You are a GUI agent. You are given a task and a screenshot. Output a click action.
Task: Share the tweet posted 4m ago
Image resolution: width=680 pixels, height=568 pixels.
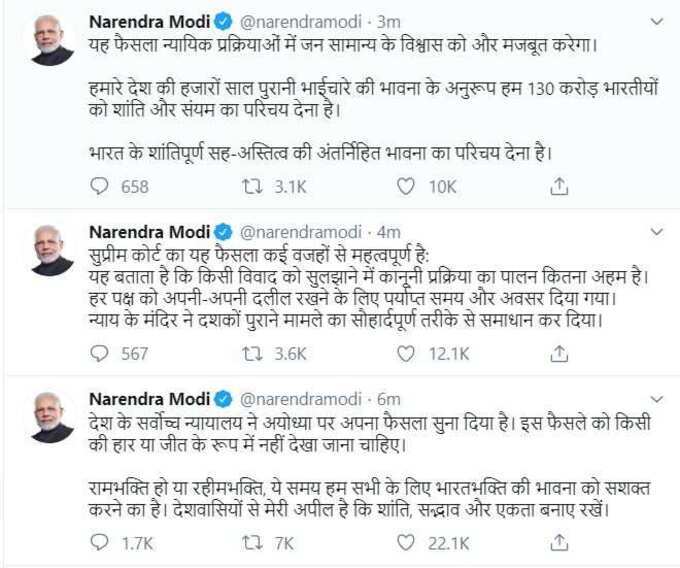point(559,353)
